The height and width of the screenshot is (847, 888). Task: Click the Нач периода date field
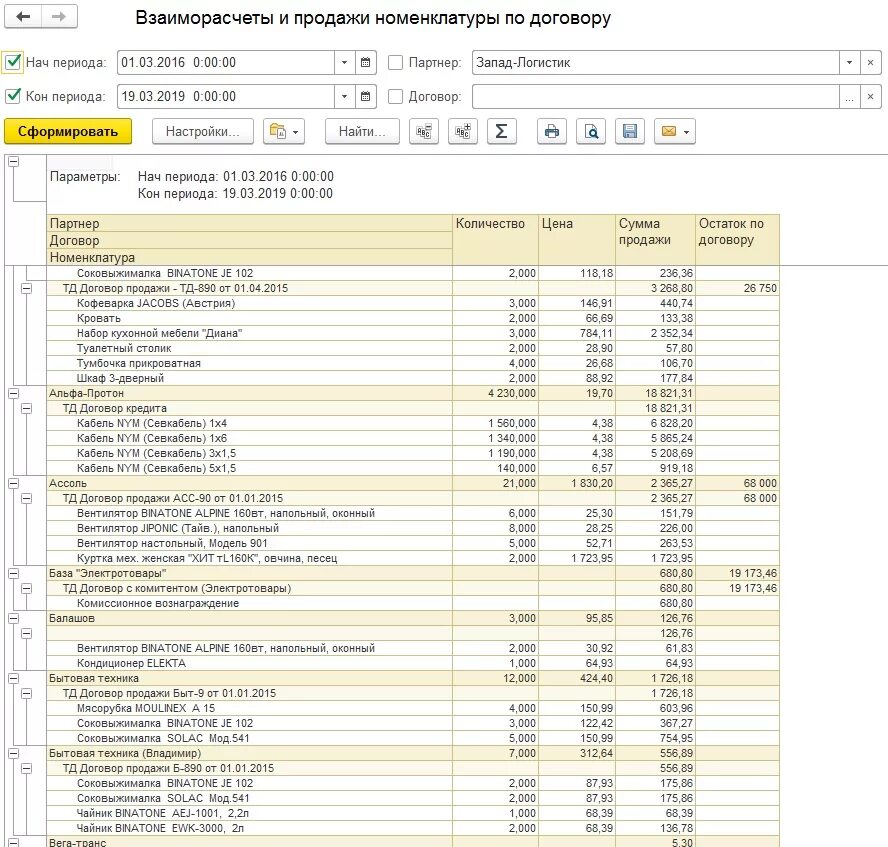click(x=225, y=62)
